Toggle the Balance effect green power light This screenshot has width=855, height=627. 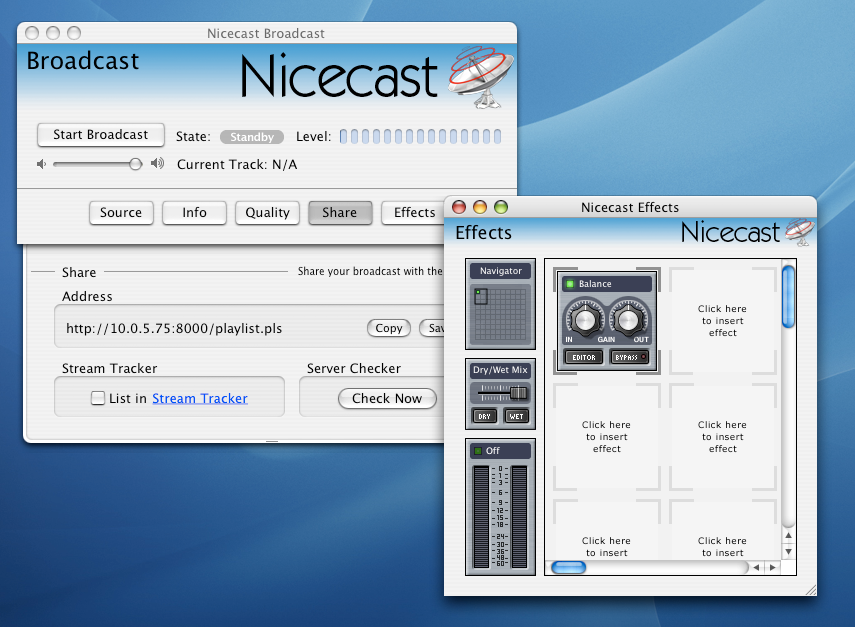pyautogui.click(x=570, y=284)
